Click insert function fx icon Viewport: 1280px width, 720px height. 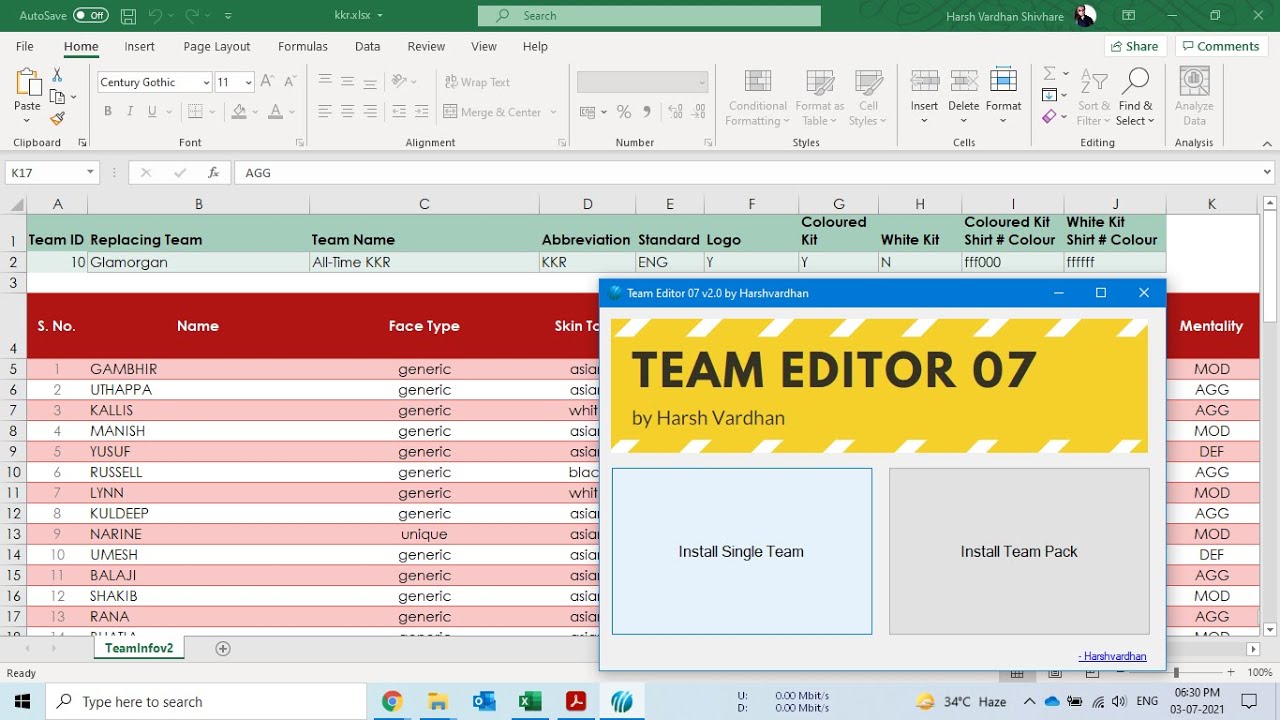pyautogui.click(x=213, y=172)
